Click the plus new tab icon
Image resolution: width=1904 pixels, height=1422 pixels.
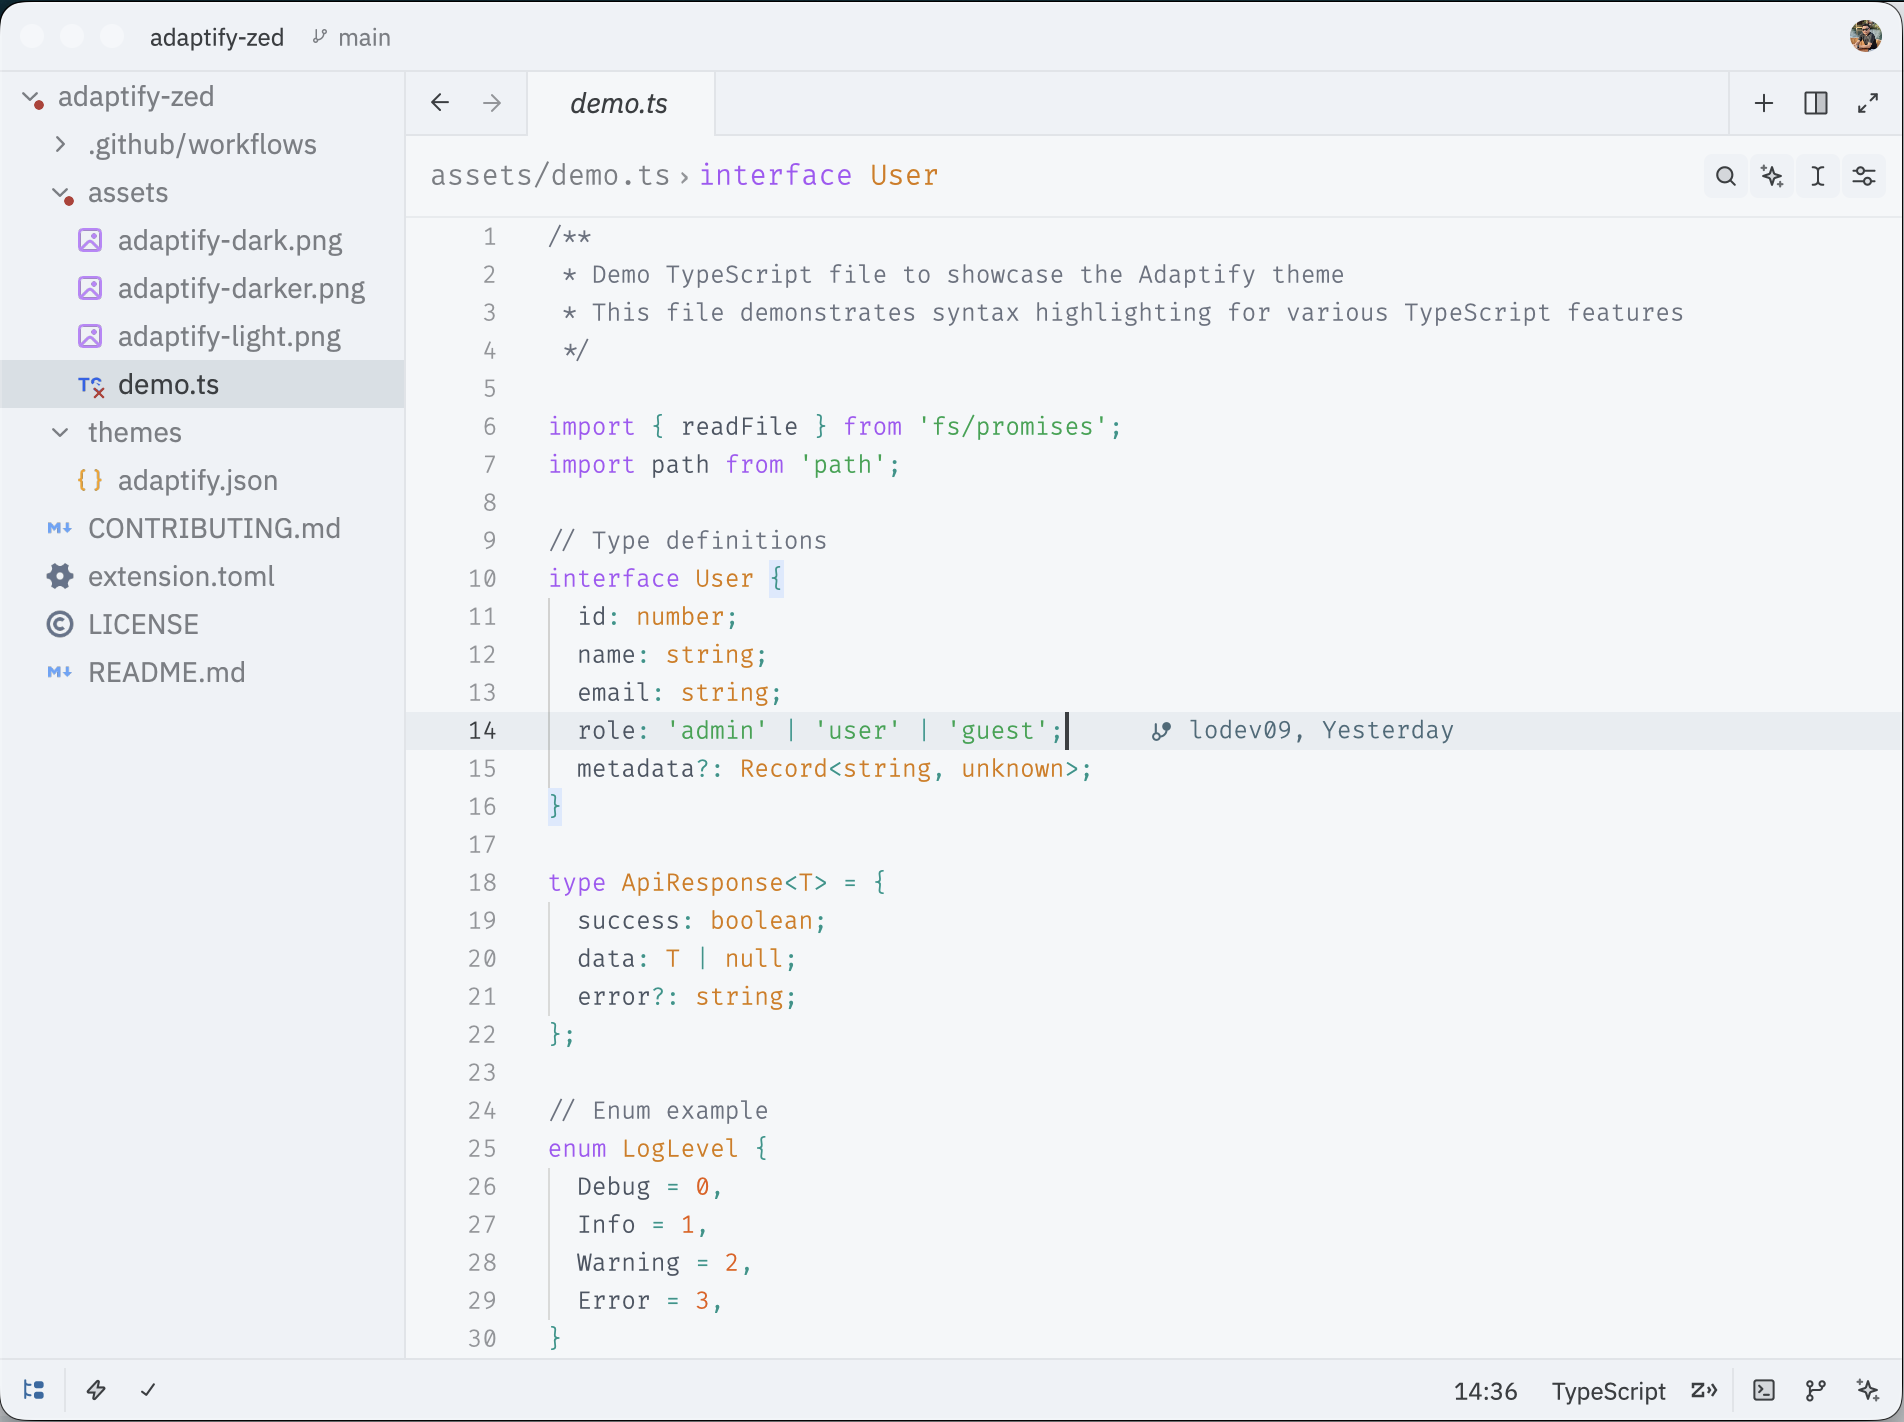pos(1764,103)
